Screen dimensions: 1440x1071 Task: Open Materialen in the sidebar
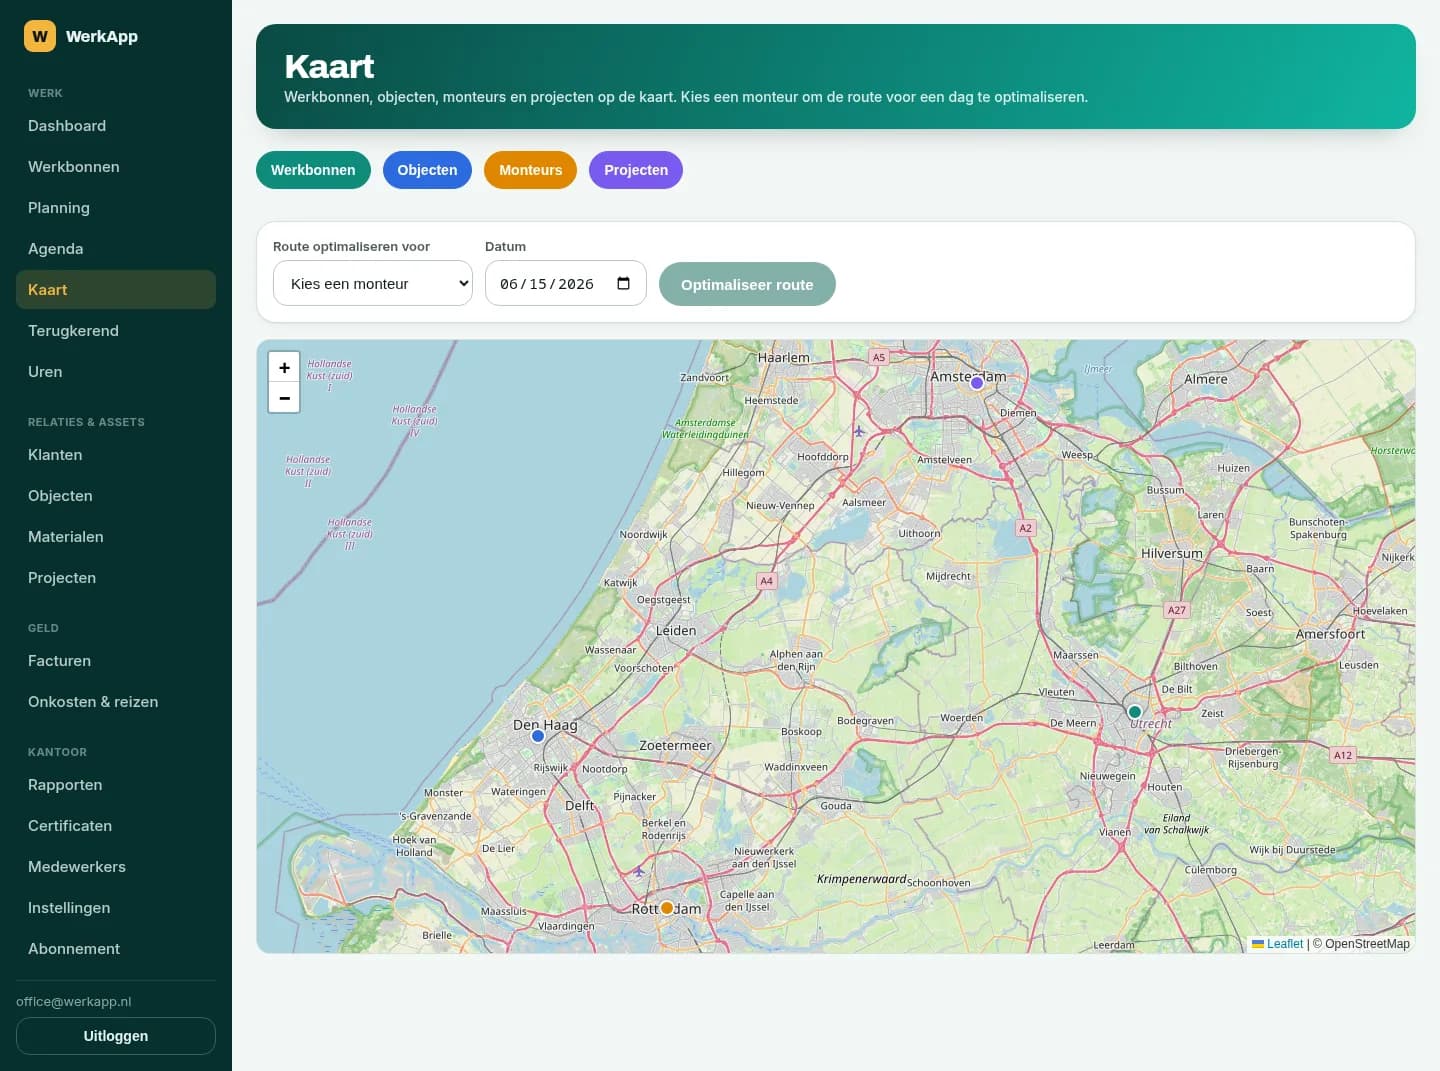point(116,537)
